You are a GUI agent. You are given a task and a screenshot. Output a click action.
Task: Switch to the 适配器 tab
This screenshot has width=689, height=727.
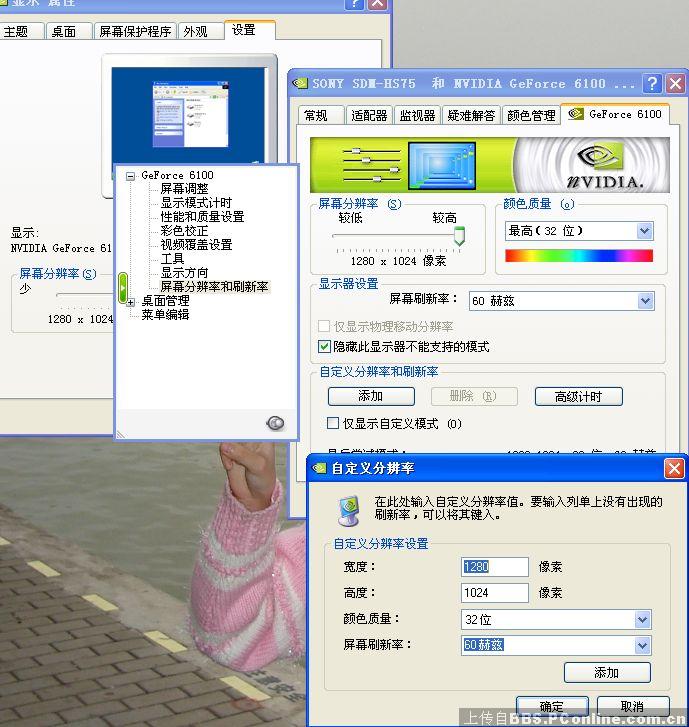click(x=369, y=115)
